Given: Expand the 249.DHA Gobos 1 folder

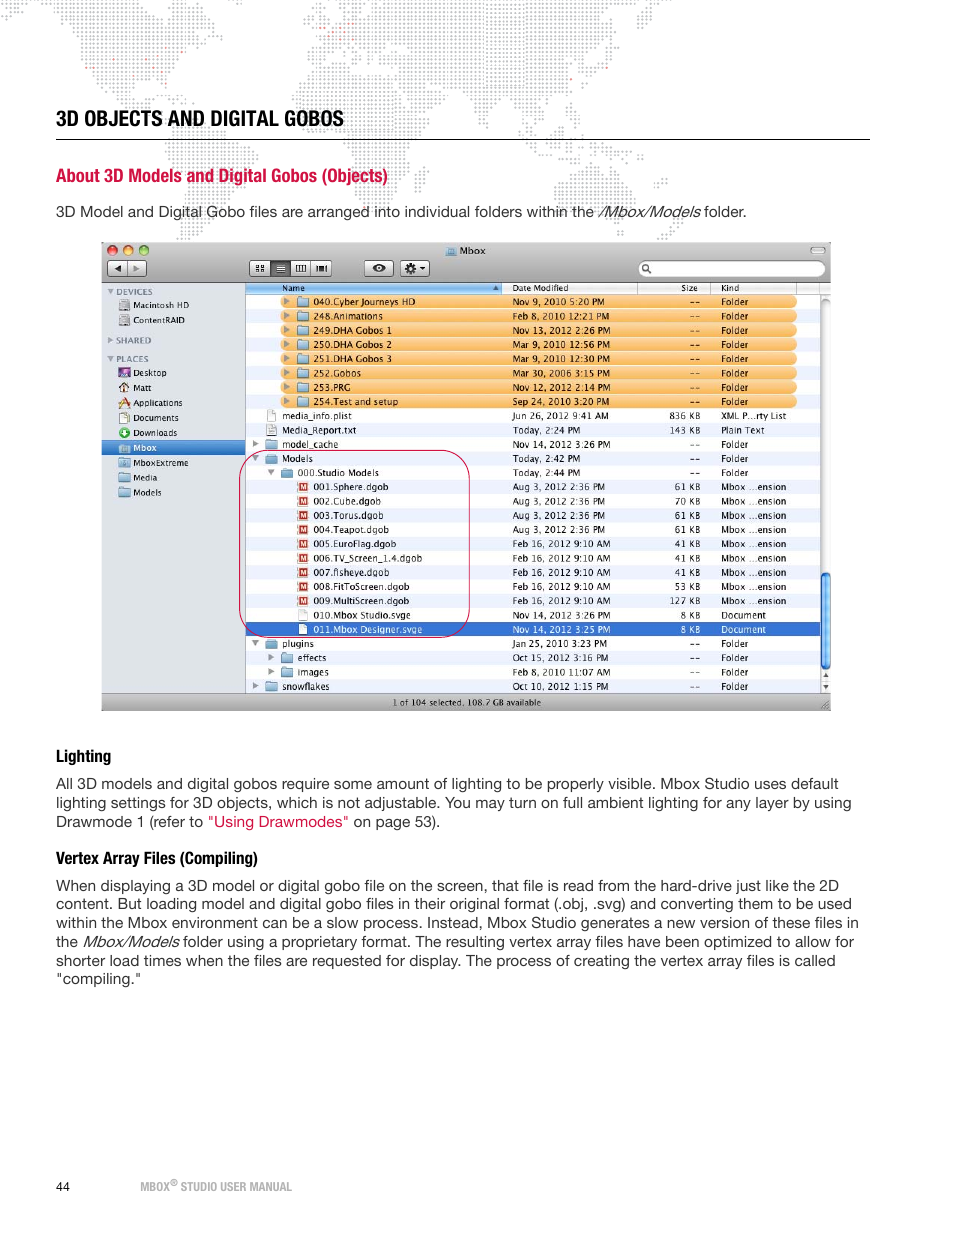Looking at the screenshot, I should click(x=286, y=330).
